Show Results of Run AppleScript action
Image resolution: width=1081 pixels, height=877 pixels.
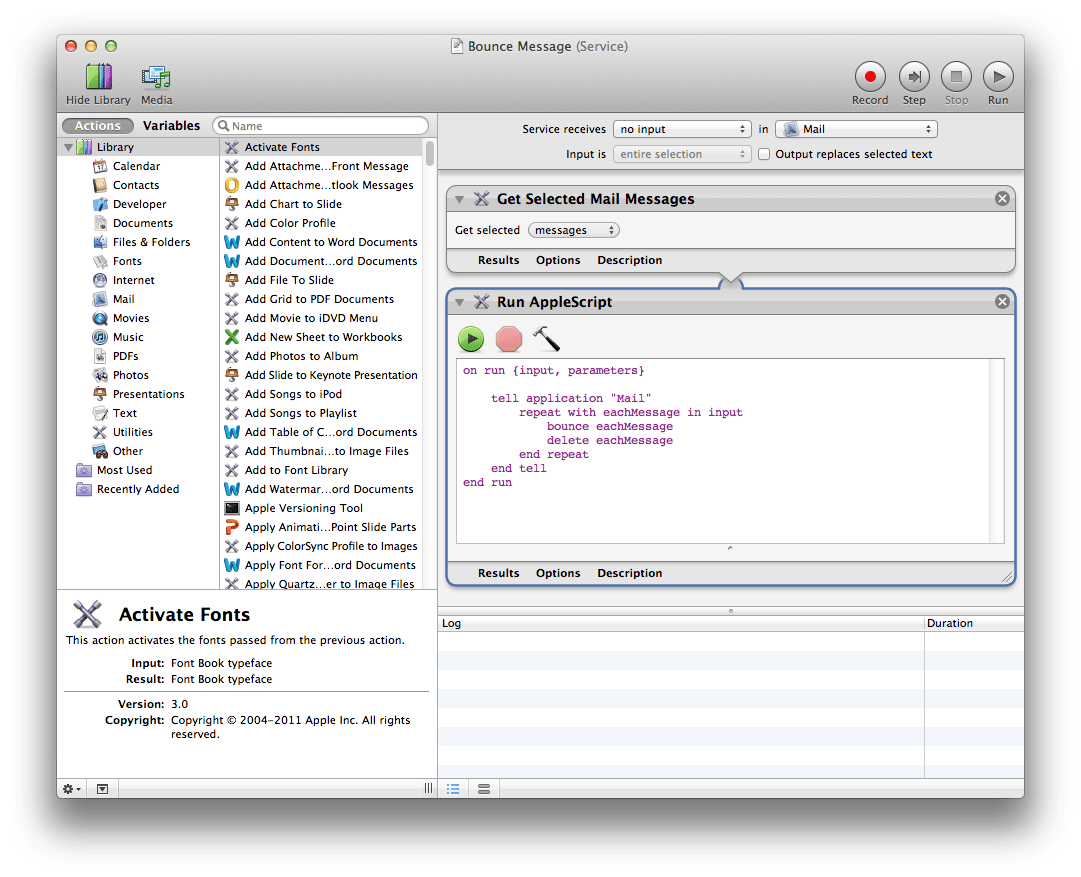498,573
